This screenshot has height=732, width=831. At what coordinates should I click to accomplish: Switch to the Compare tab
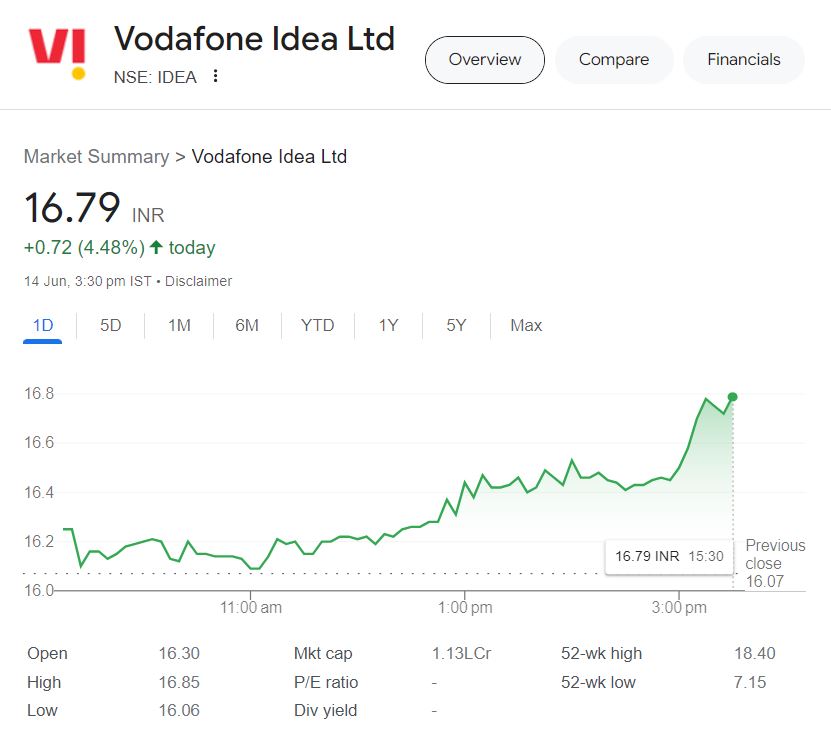[x=614, y=60]
